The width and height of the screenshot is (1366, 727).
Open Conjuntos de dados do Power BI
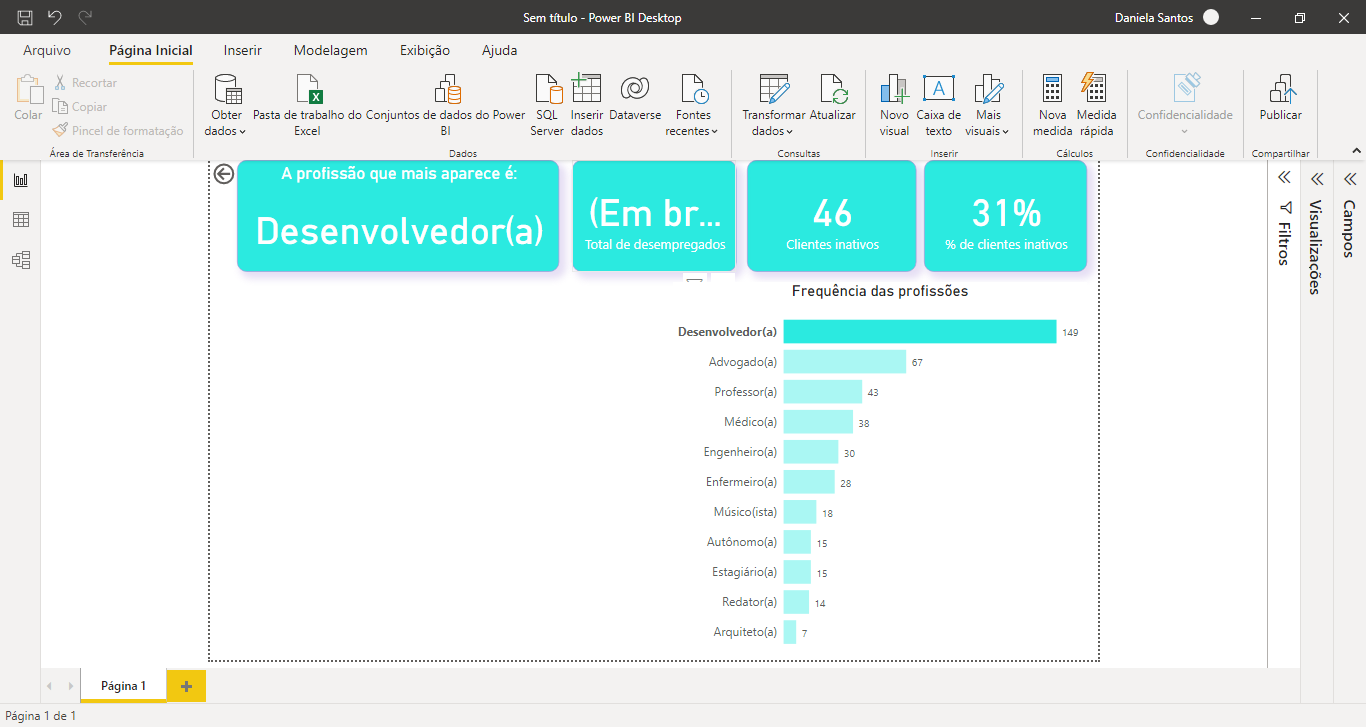point(446,105)
